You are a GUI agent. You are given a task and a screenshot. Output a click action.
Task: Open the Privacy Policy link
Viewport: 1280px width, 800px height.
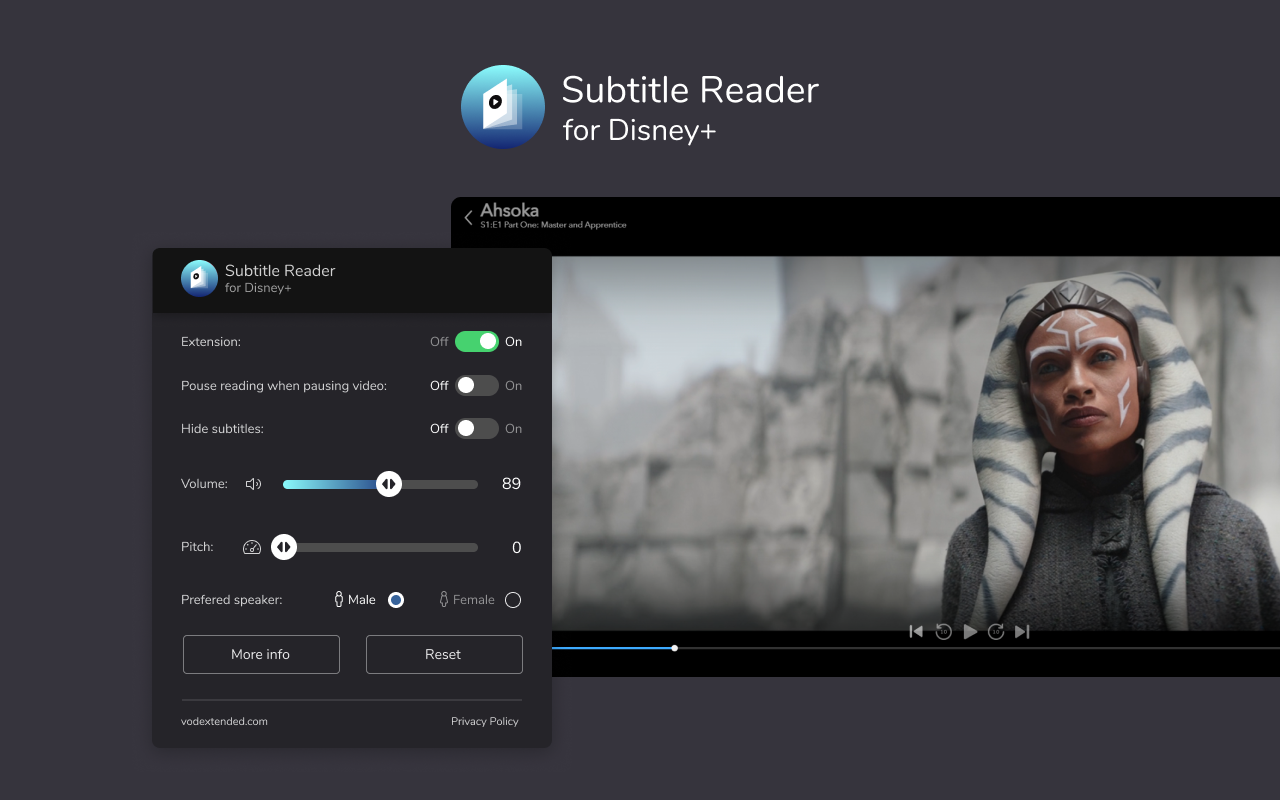pos(485,721)
